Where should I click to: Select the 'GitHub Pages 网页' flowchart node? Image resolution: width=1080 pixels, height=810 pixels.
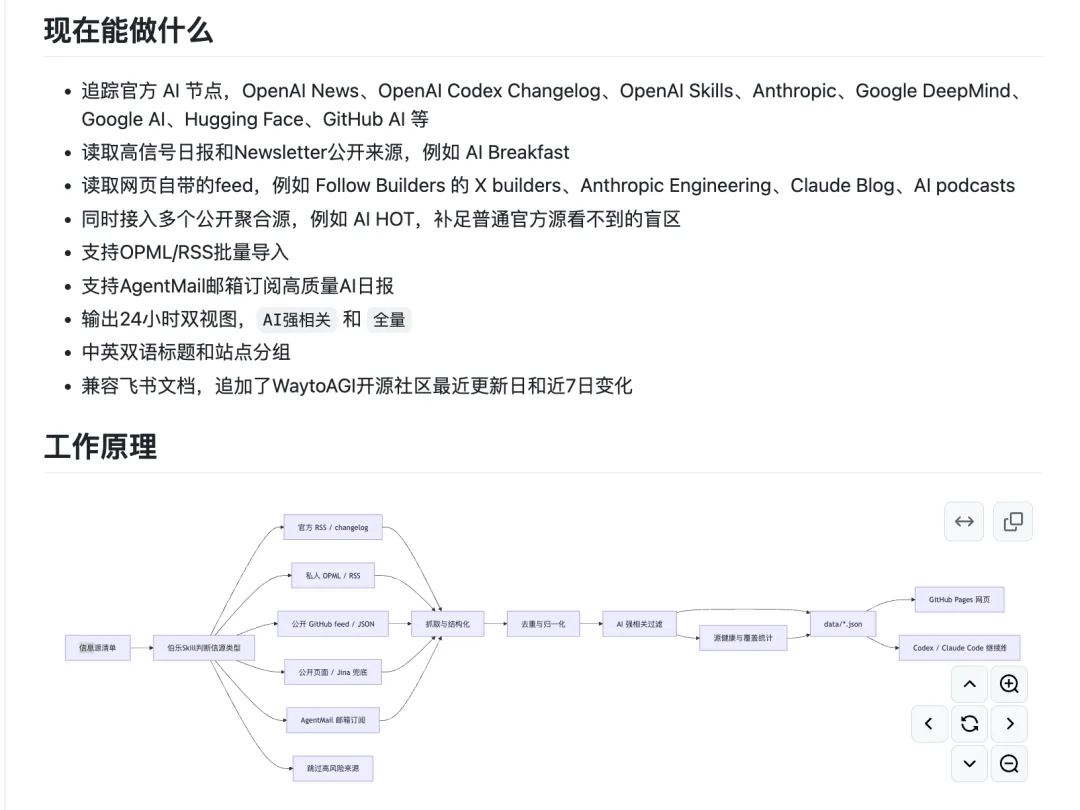click(x=959, y=600)
